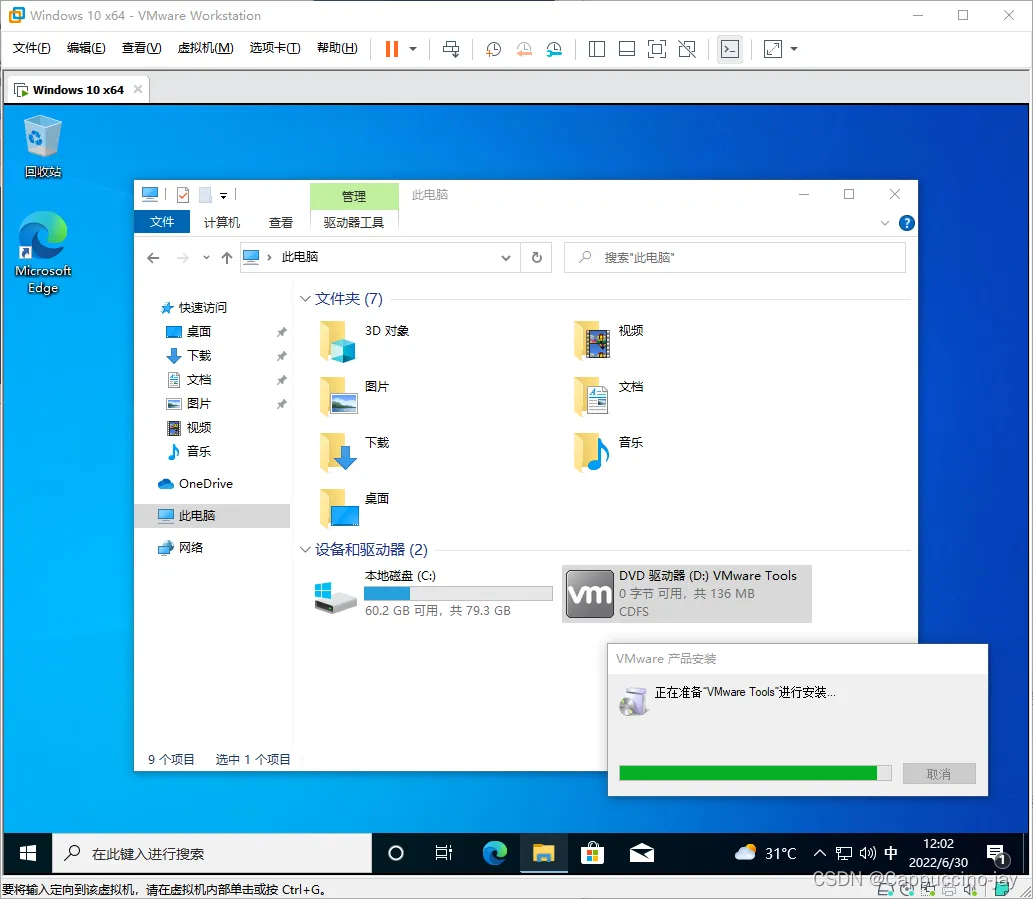Open customize quick access toolbar dropdown
This screenshot has height=899, width=1033.
tap(223, 196)
